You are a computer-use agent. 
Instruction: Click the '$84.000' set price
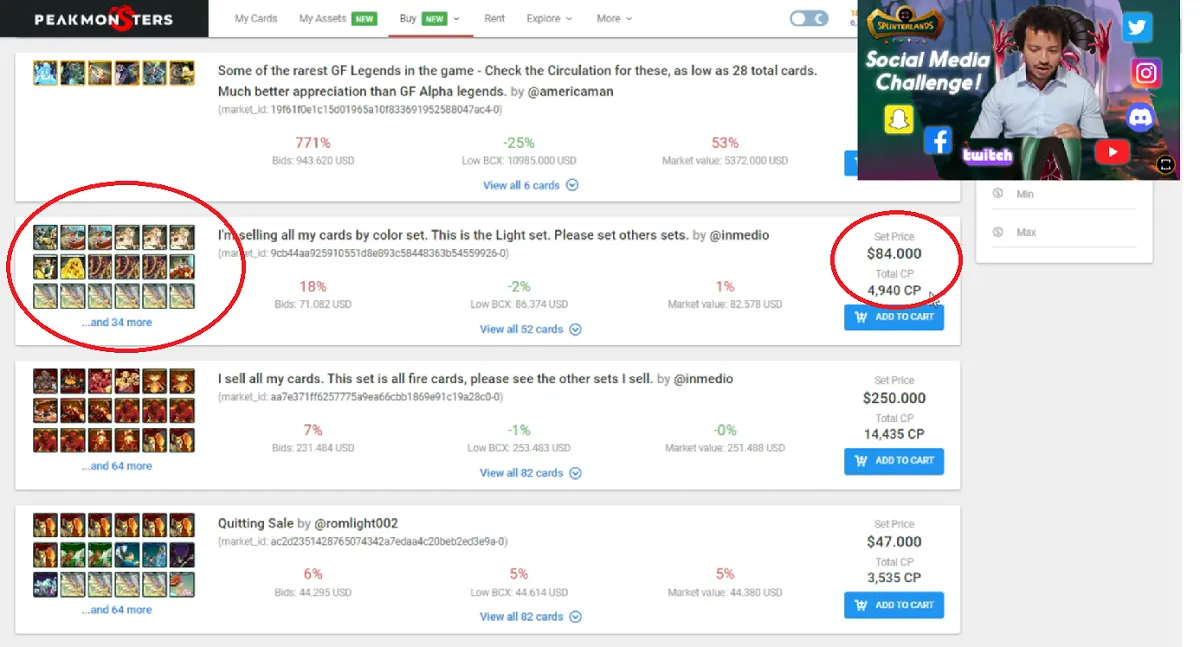[x=894, y=254]
